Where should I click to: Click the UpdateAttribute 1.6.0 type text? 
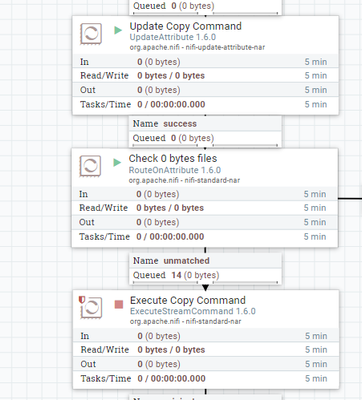(x=173, y=37)
